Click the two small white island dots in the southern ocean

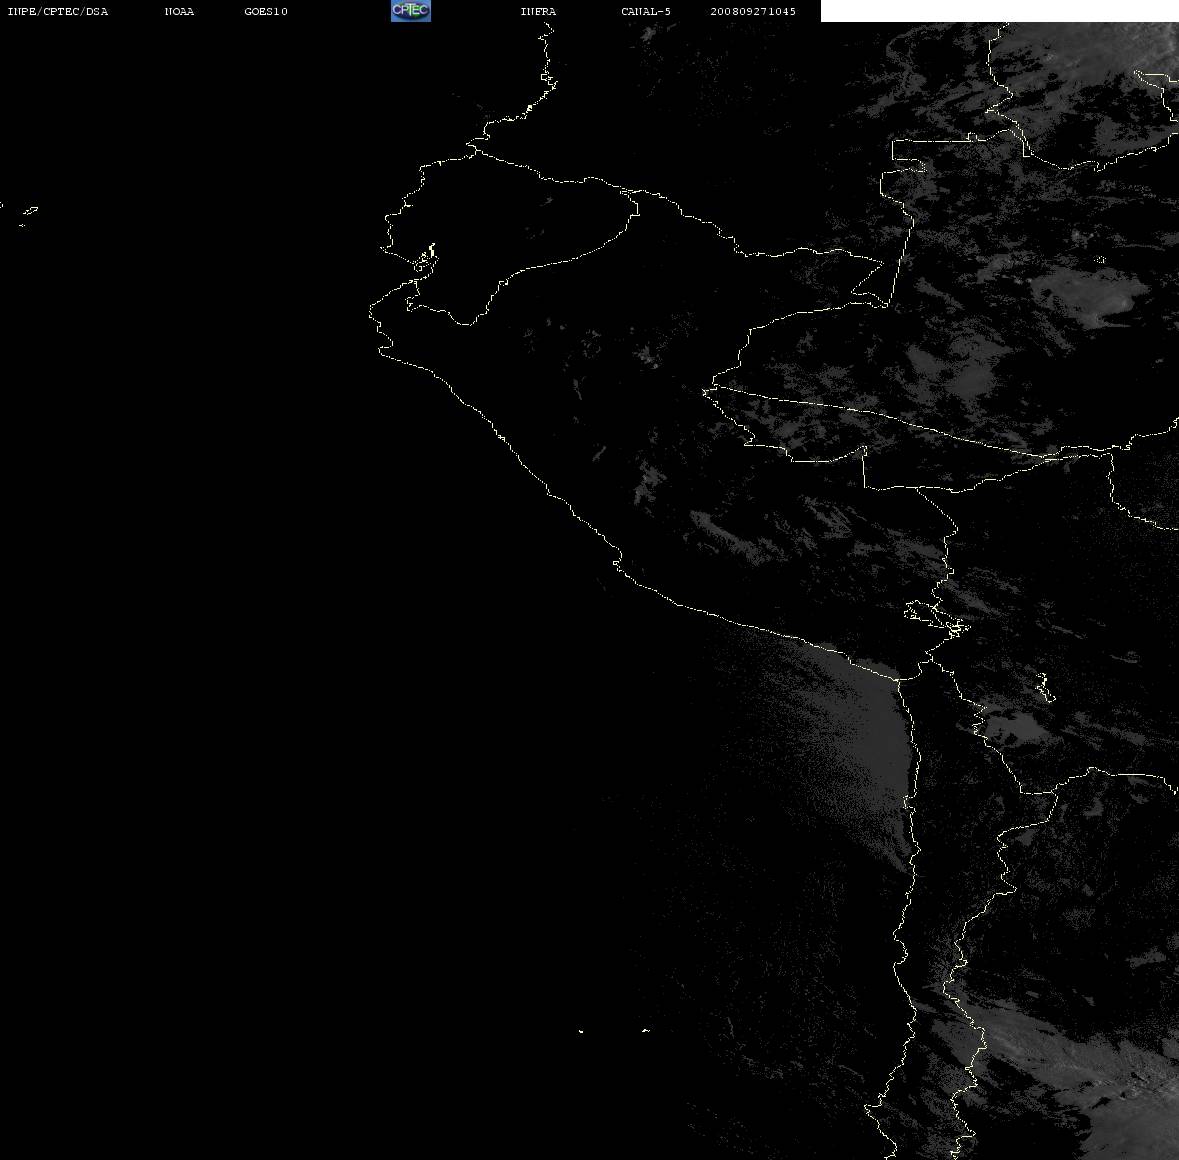pos(613,1031)
